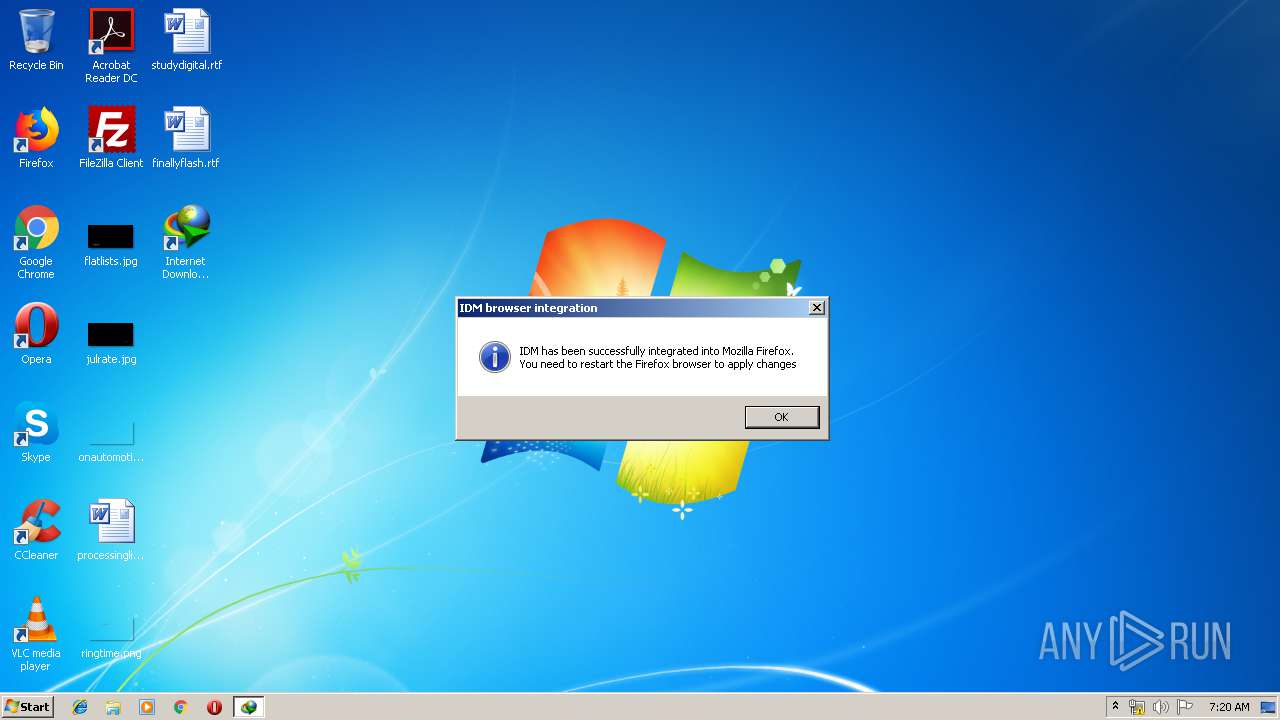The image size is (1280, 720).
Task: Switch to the IDM taskbar button
Action: point(248,707)
